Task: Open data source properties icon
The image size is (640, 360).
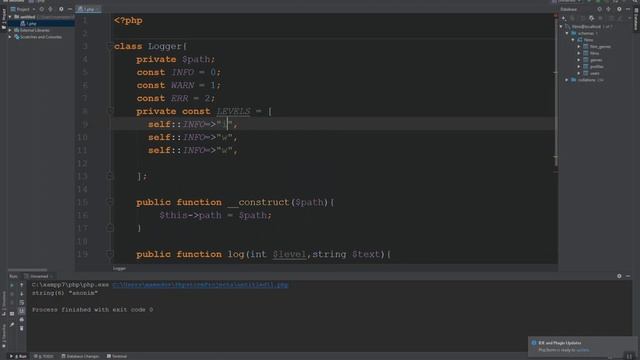Action: pyautogui.click(x=591, y=18)
